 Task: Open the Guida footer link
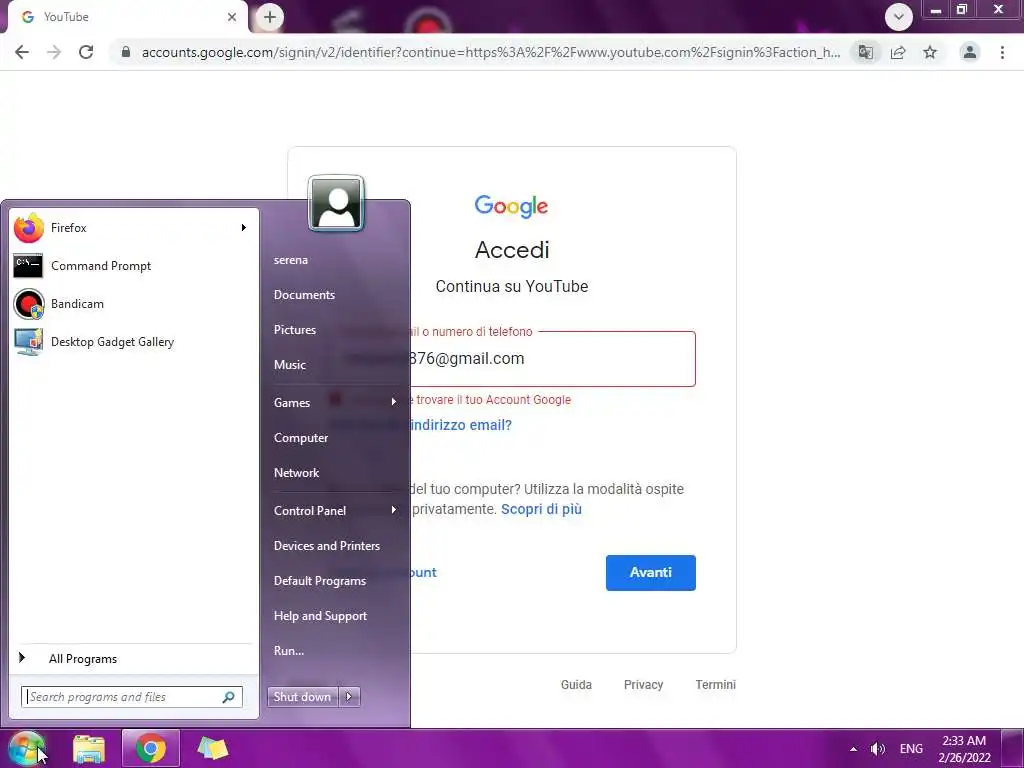[x=576, y=684]
